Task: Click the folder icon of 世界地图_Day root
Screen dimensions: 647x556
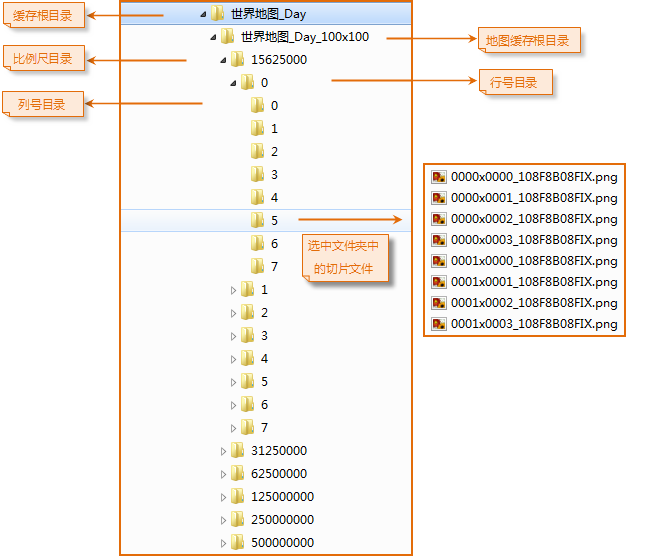Action: pos(217,14)
